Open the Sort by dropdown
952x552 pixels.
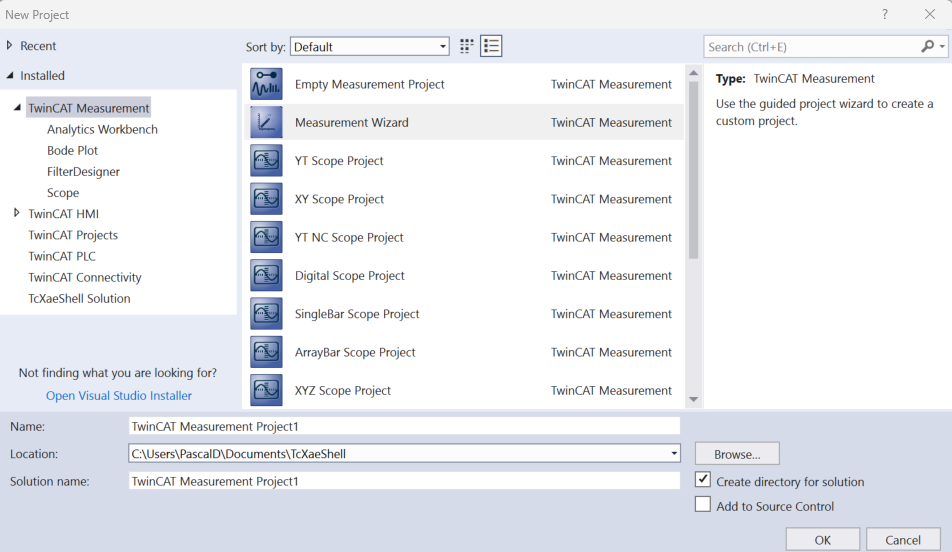[370, 47]
